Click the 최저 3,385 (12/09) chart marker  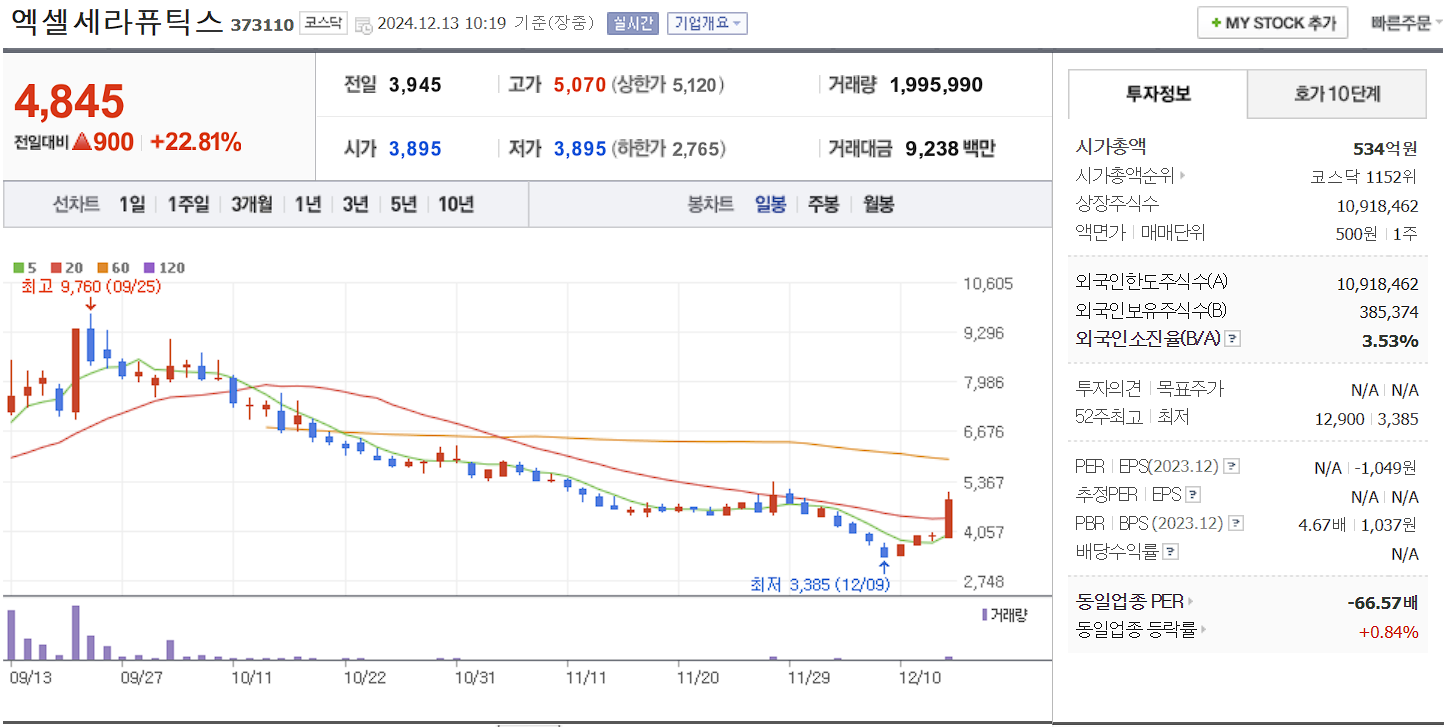pos(820,584)
